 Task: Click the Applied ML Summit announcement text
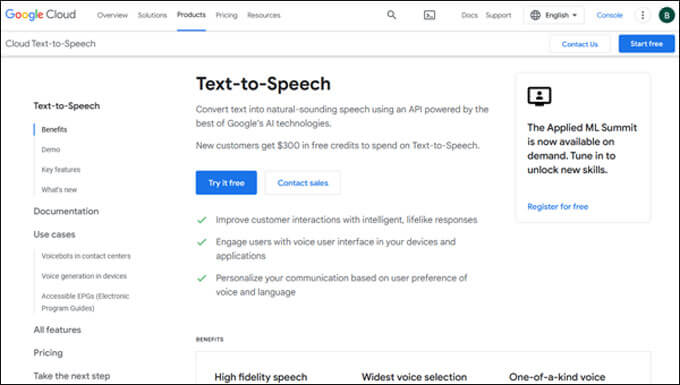tap(582, 148)
